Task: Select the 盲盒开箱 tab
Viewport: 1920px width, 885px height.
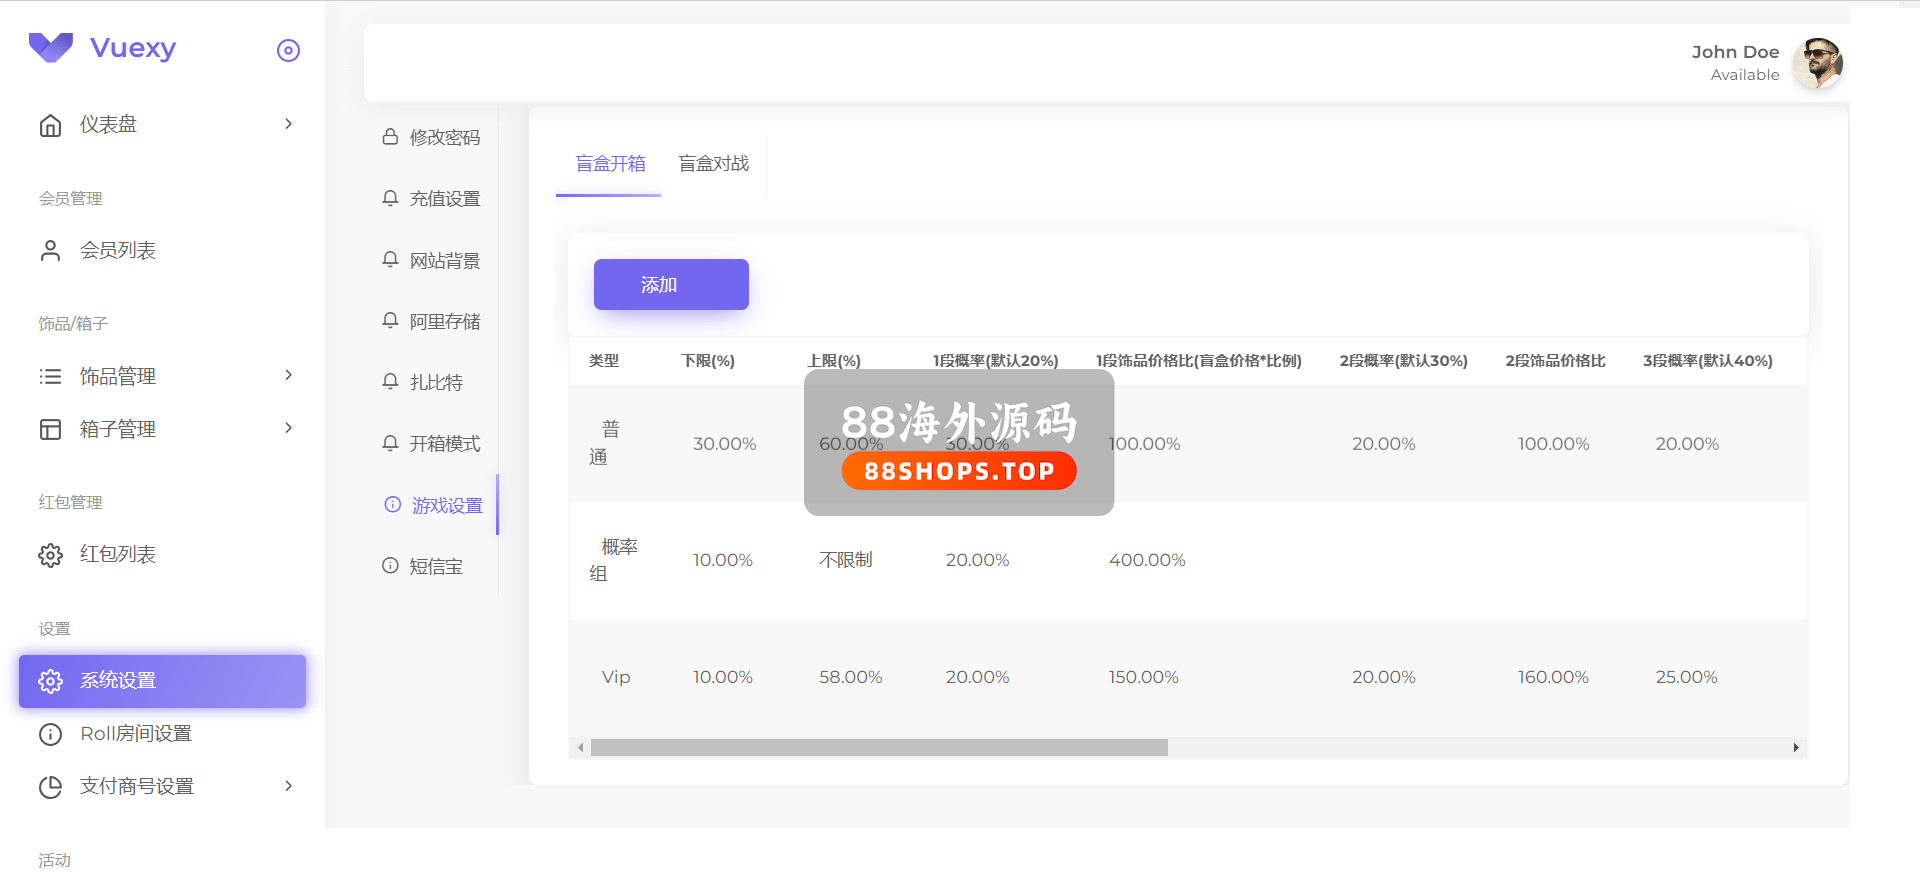Action: coord(610,164)
